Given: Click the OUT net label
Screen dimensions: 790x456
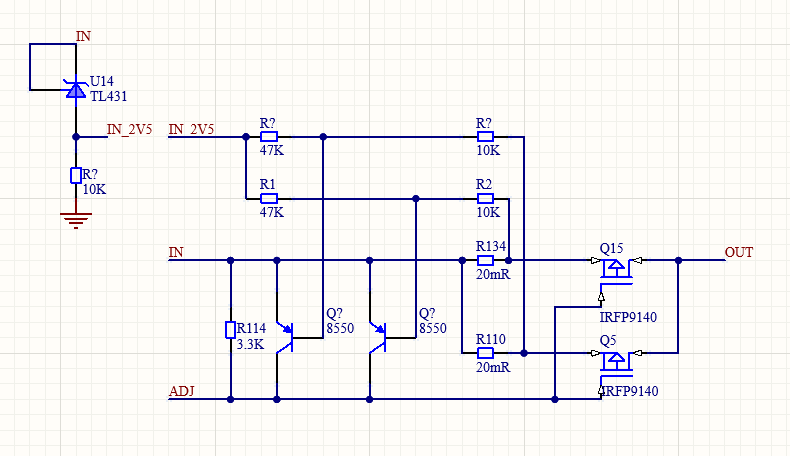Looking at the screenshot, I should pyautogui.click(x=739, y=252).
